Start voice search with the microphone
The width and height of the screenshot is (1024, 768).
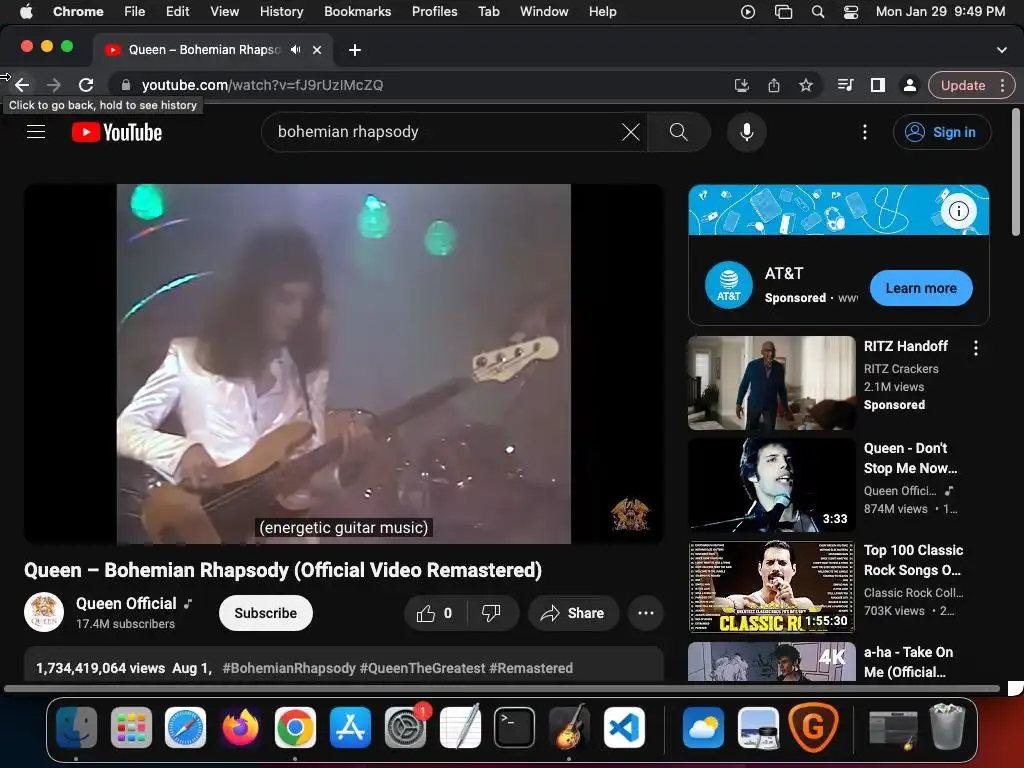pyautogui.click(x=746, y=132)
